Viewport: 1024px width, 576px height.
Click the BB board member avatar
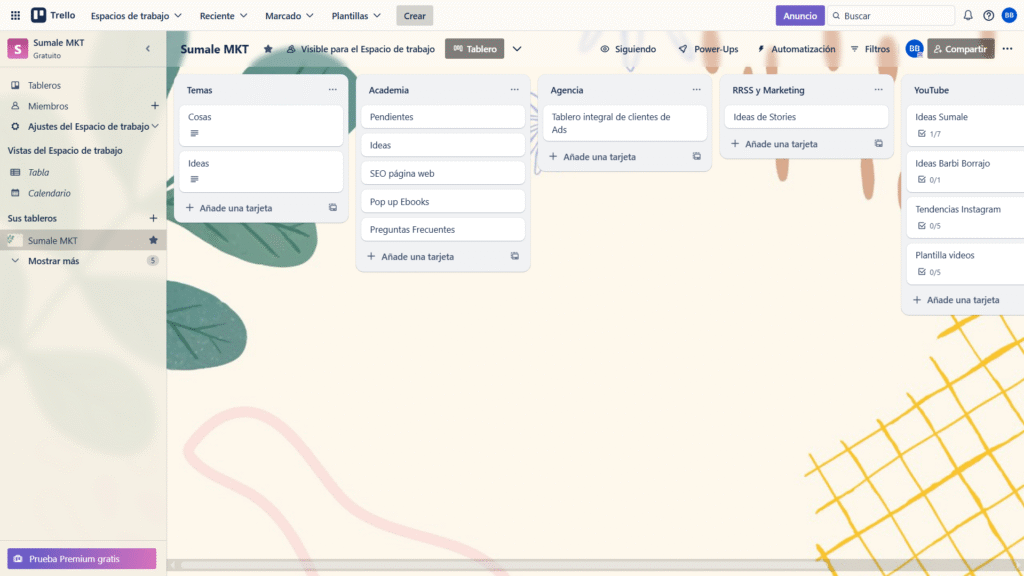(x=914, y=48)
